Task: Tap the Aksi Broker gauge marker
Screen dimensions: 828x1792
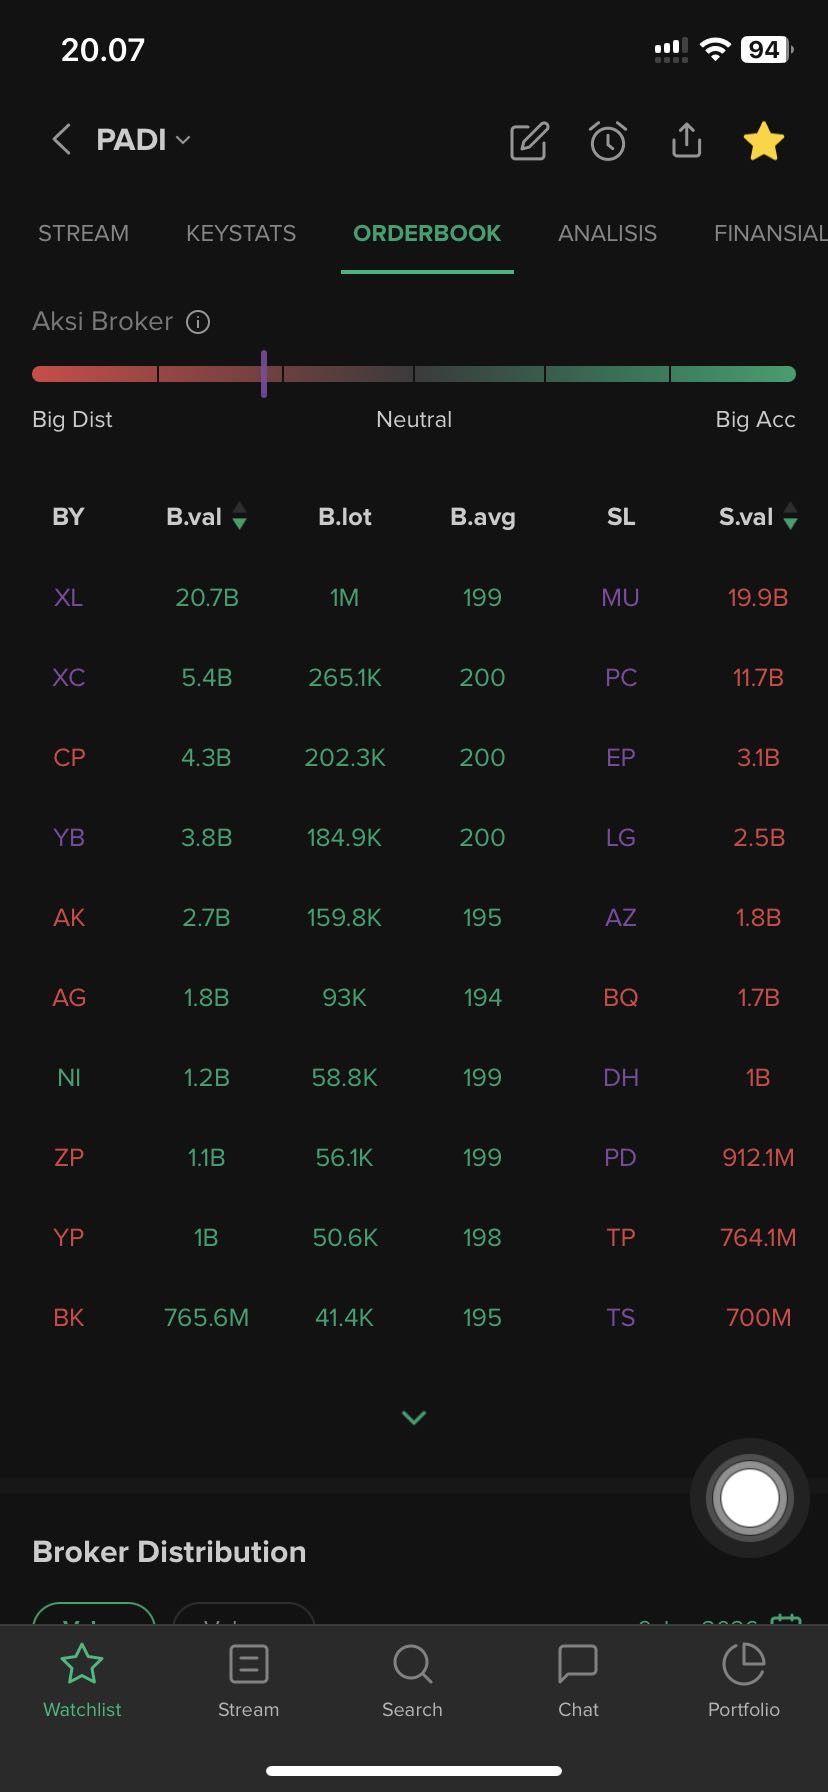Action: pyautogui.click(x=264, y=374)
